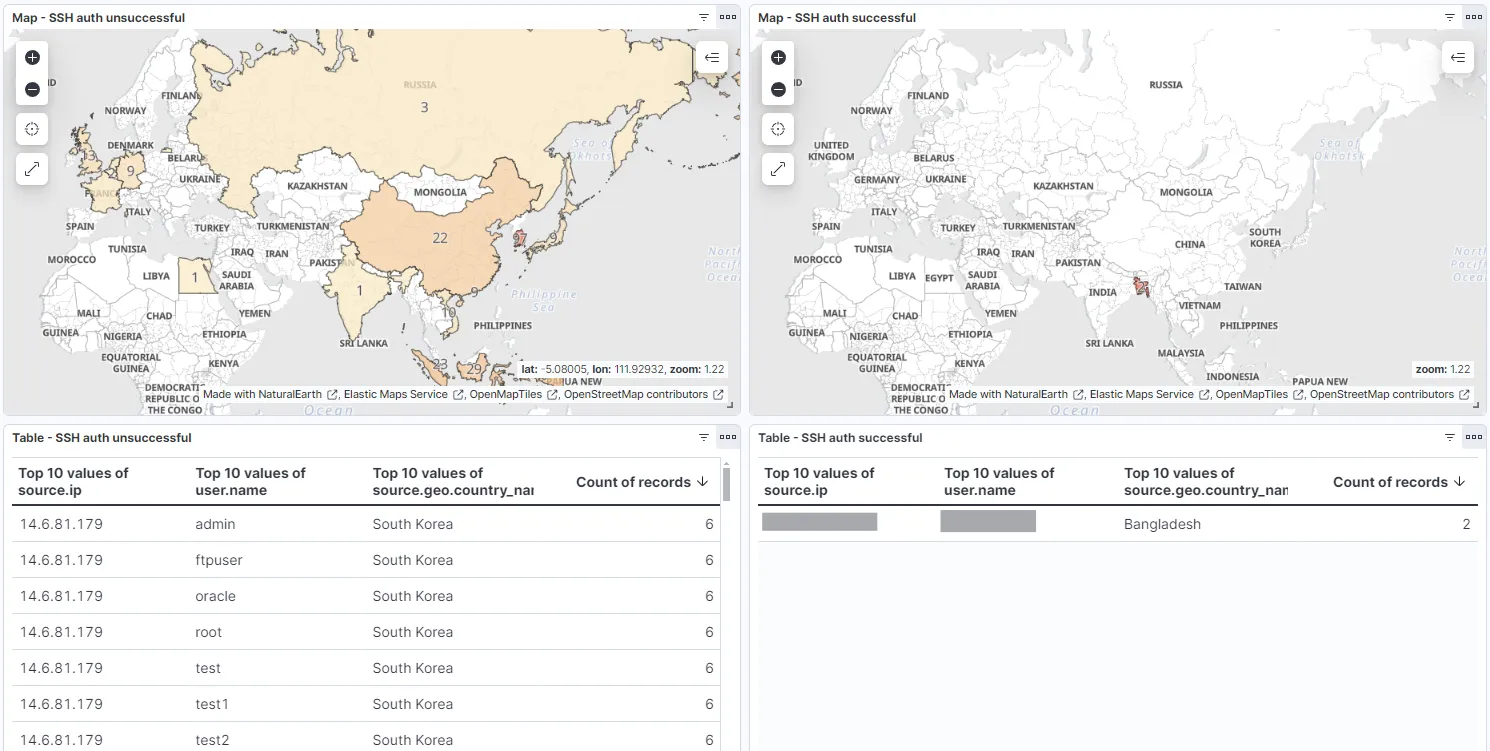This screenshot has height=751, width=1490.
Task: Zoom in on the unsuccessful SSH auth map
Action: 32,57
